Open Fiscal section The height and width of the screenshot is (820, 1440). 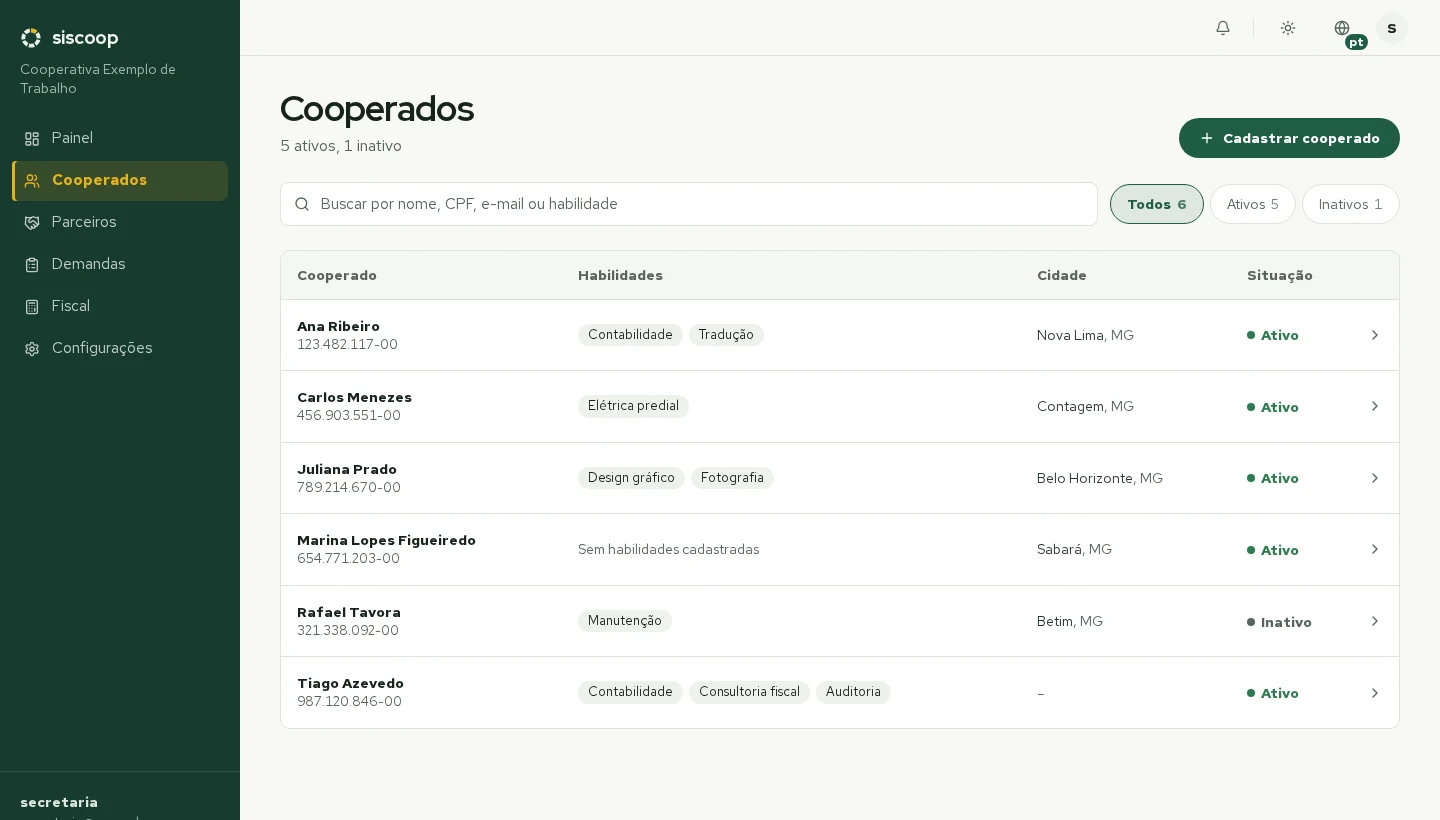[120, 307]
